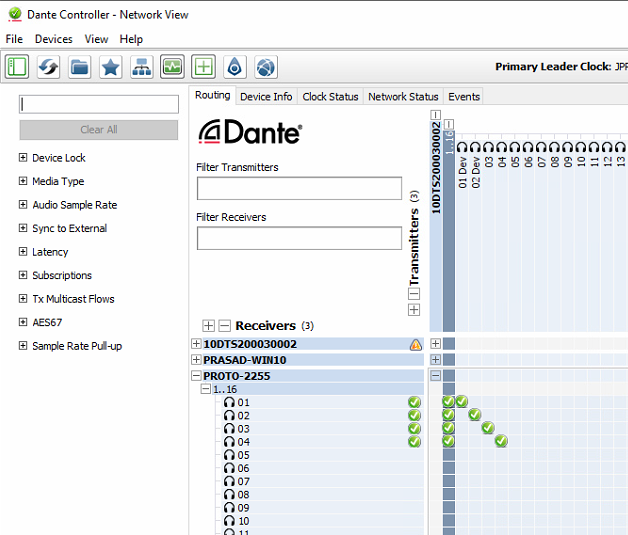Viewport: 628px width, 535px height.
Task: Toggle subscription of receiver 04 to transmitter 04
Action: (x=501, y=441)
